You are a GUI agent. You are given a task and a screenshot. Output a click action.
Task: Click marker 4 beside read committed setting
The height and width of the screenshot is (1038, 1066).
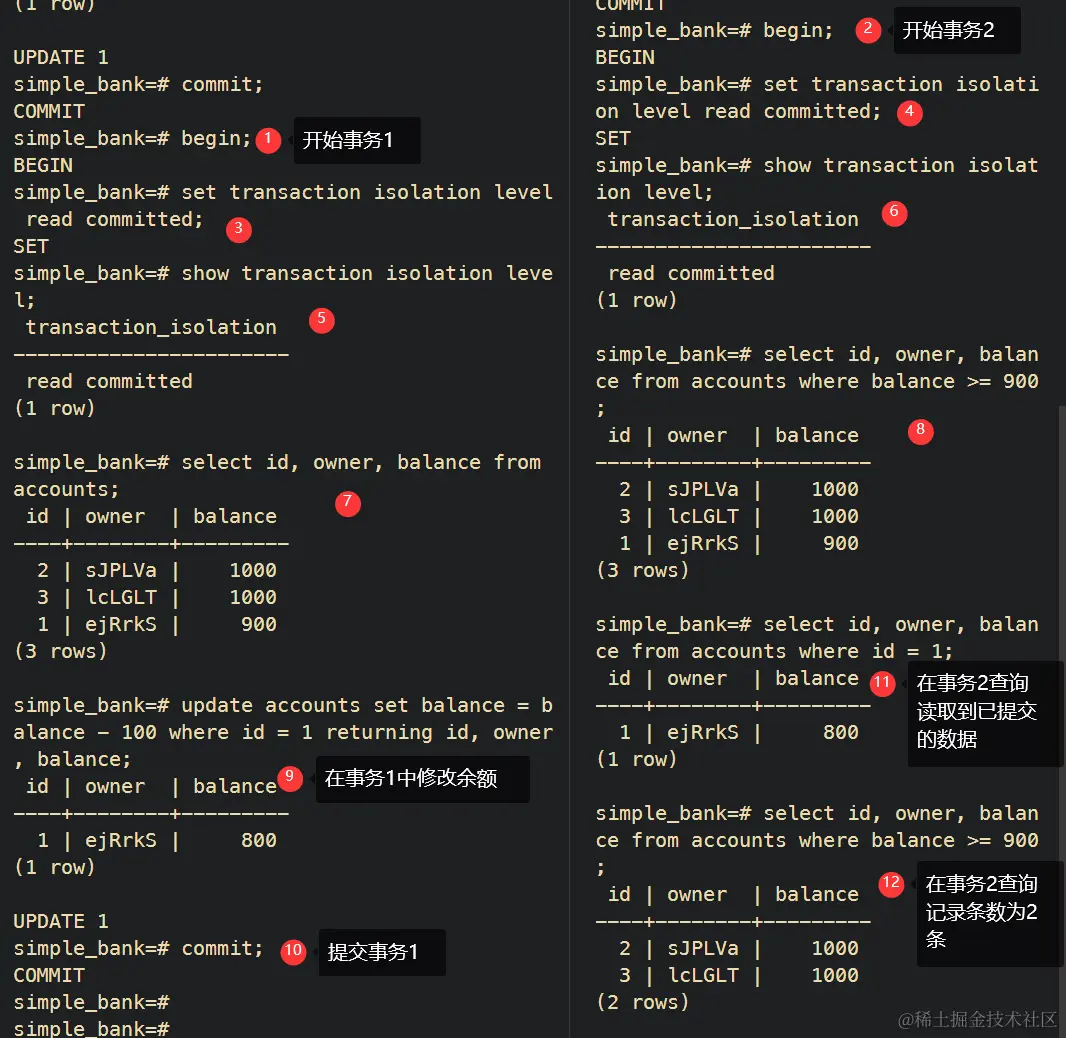pos(909,113)
